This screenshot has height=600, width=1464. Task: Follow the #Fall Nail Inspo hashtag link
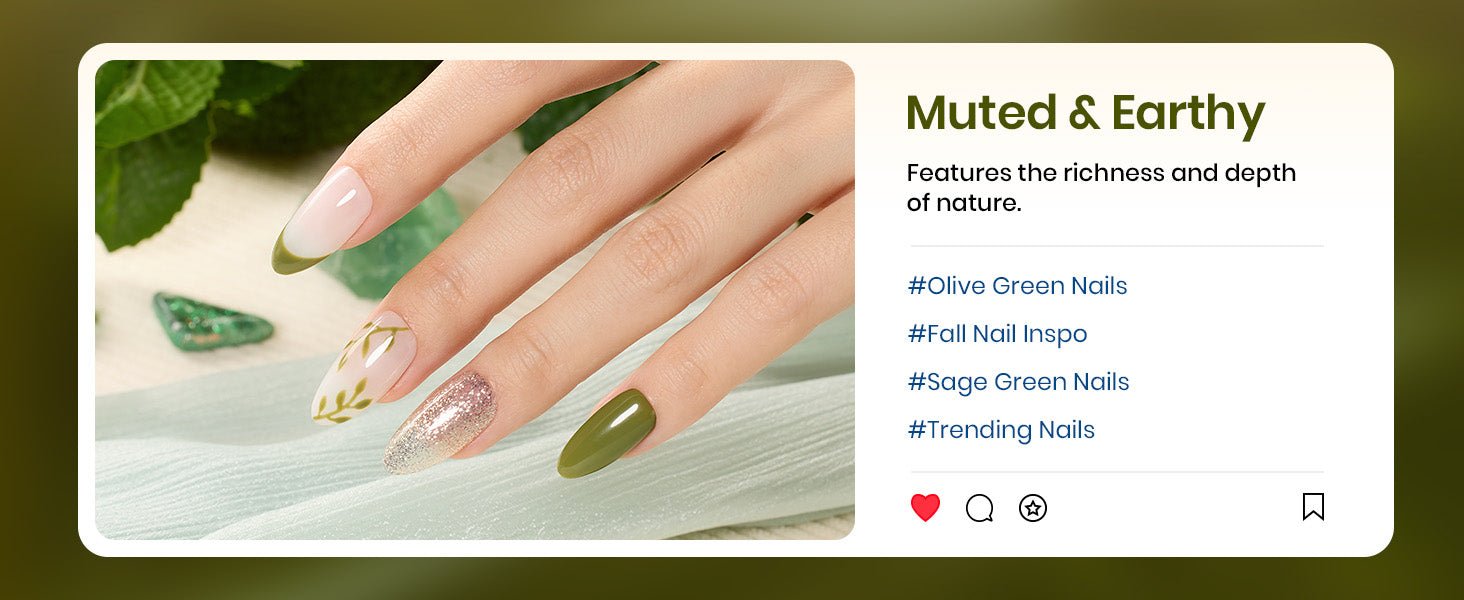pyautogui.click(x=997, y=334)
